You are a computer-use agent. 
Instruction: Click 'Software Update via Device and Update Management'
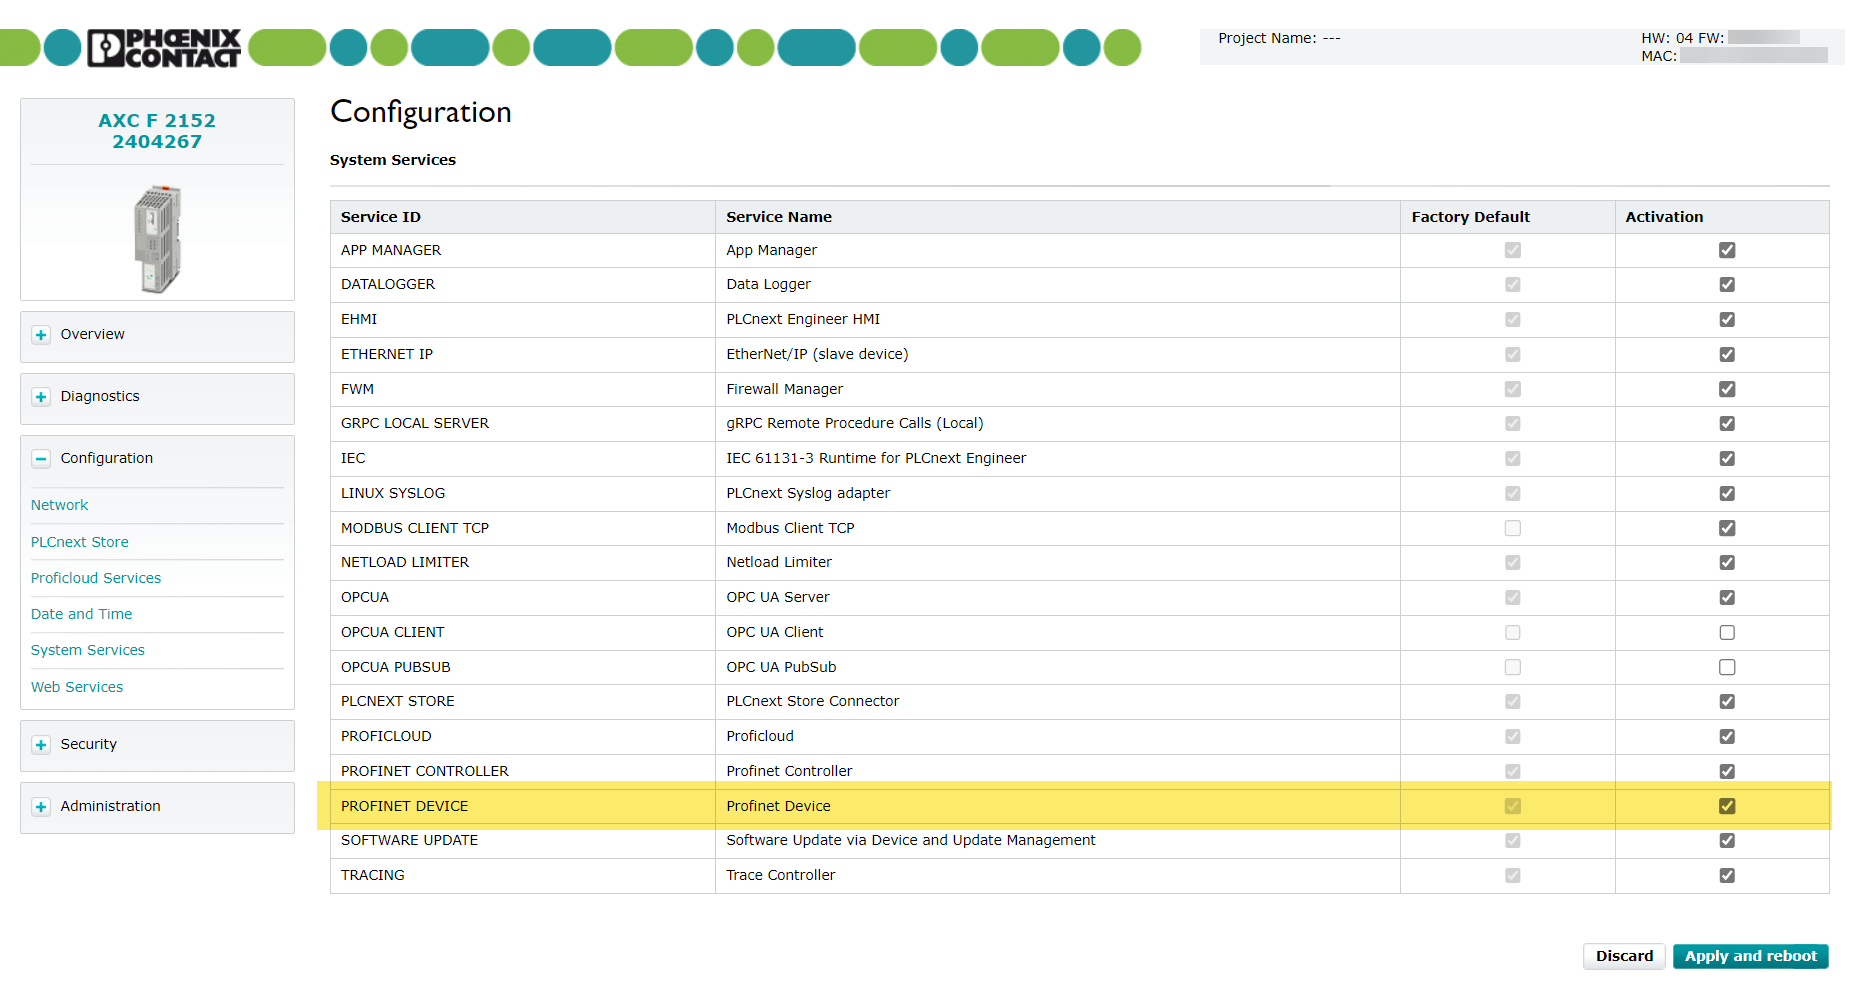coord(911,840)
